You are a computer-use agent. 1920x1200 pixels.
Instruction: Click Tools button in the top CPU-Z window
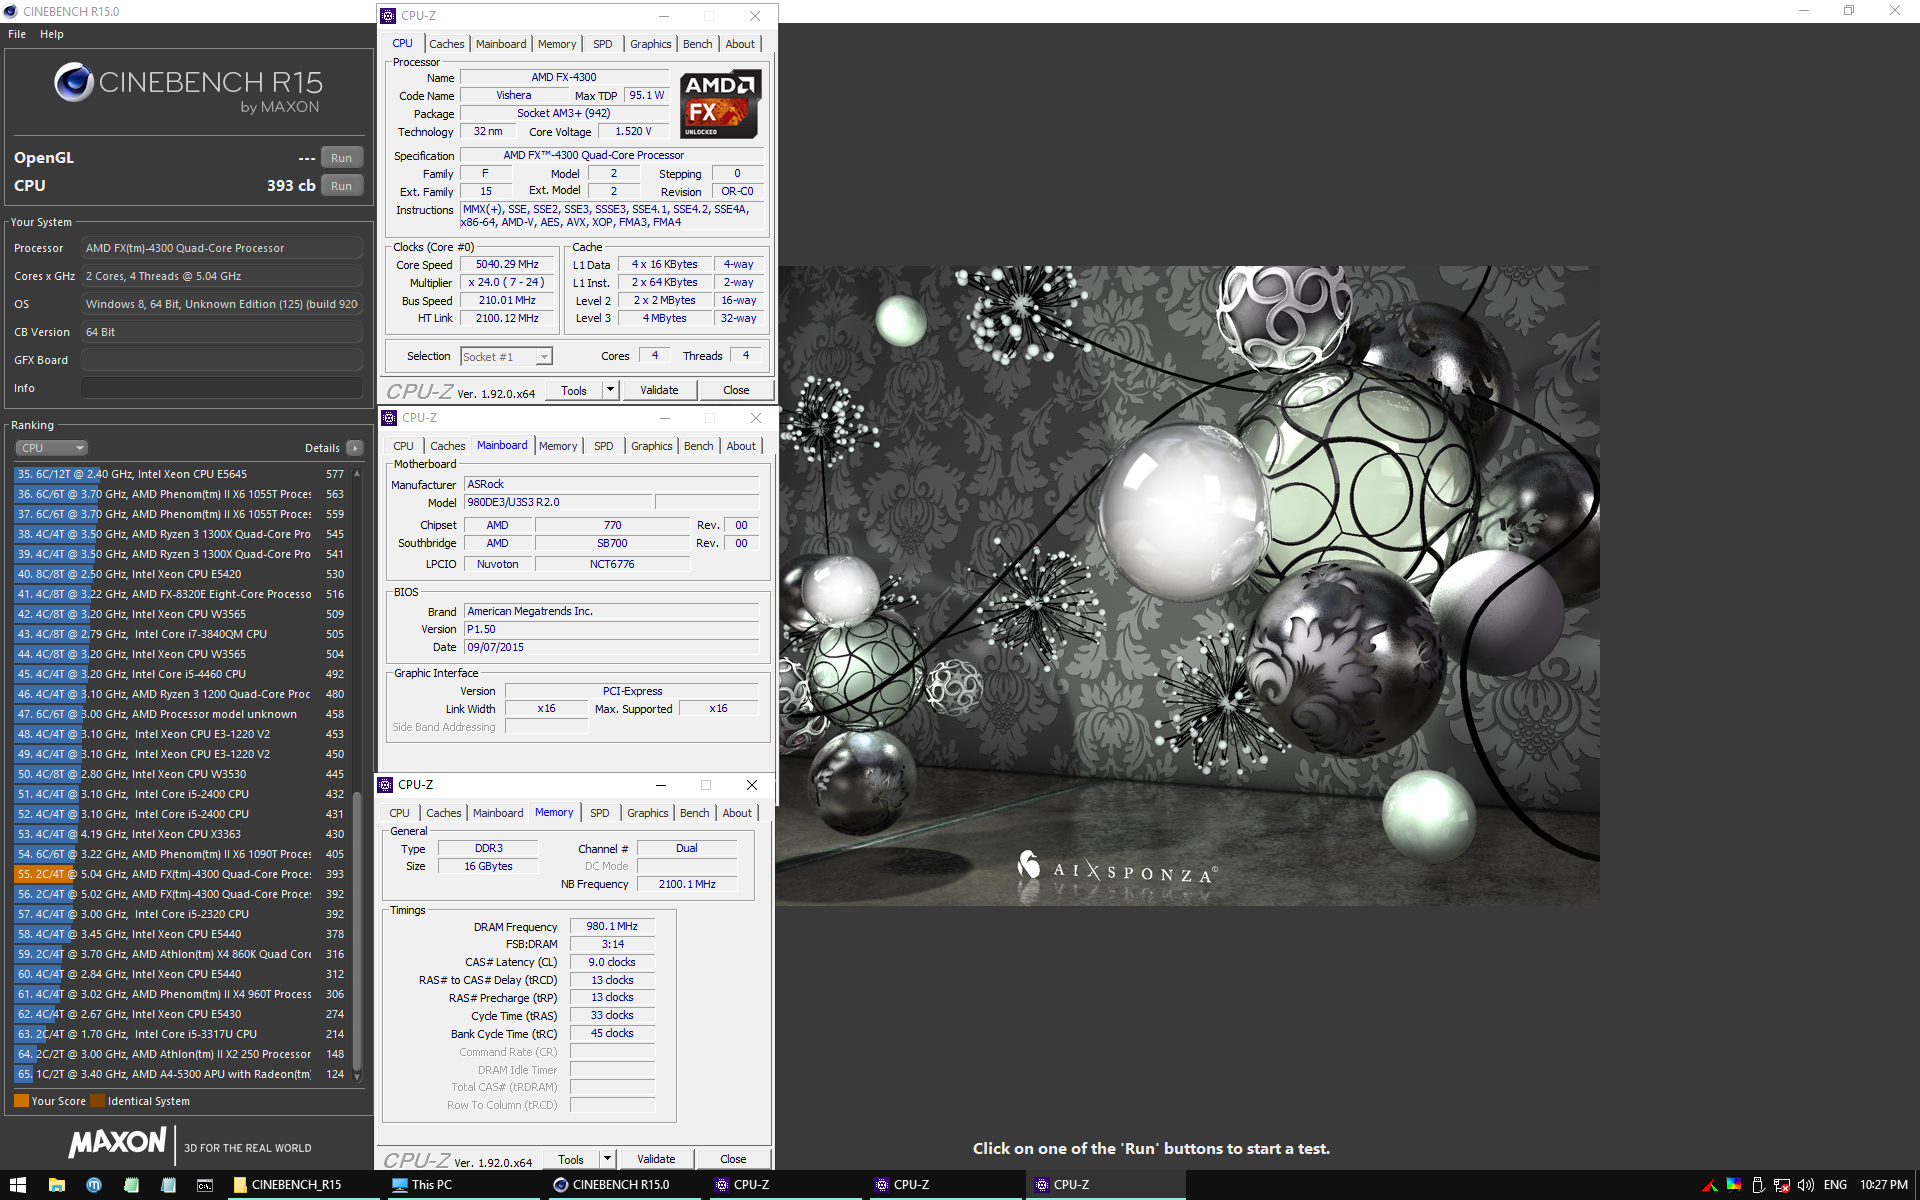click(x=574, y=390)
